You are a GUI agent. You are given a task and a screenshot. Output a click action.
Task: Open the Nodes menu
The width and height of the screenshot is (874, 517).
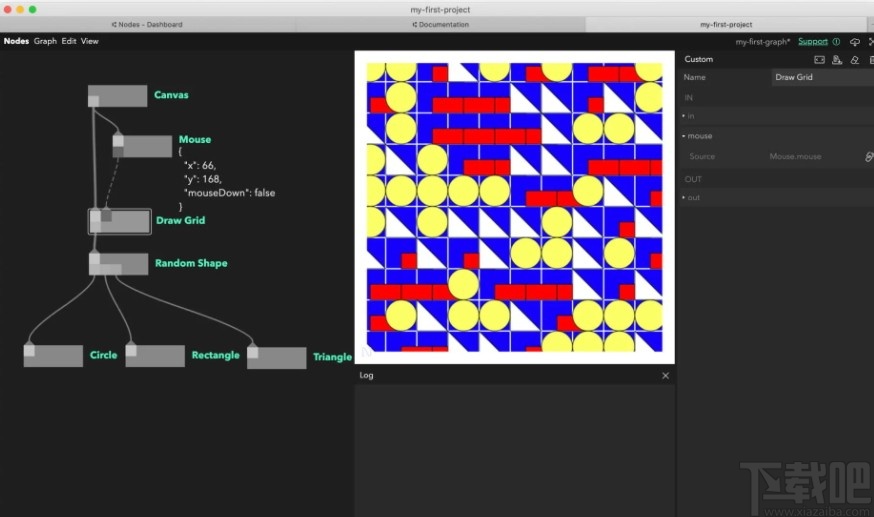pyautogui.click(x=16, y=41)
